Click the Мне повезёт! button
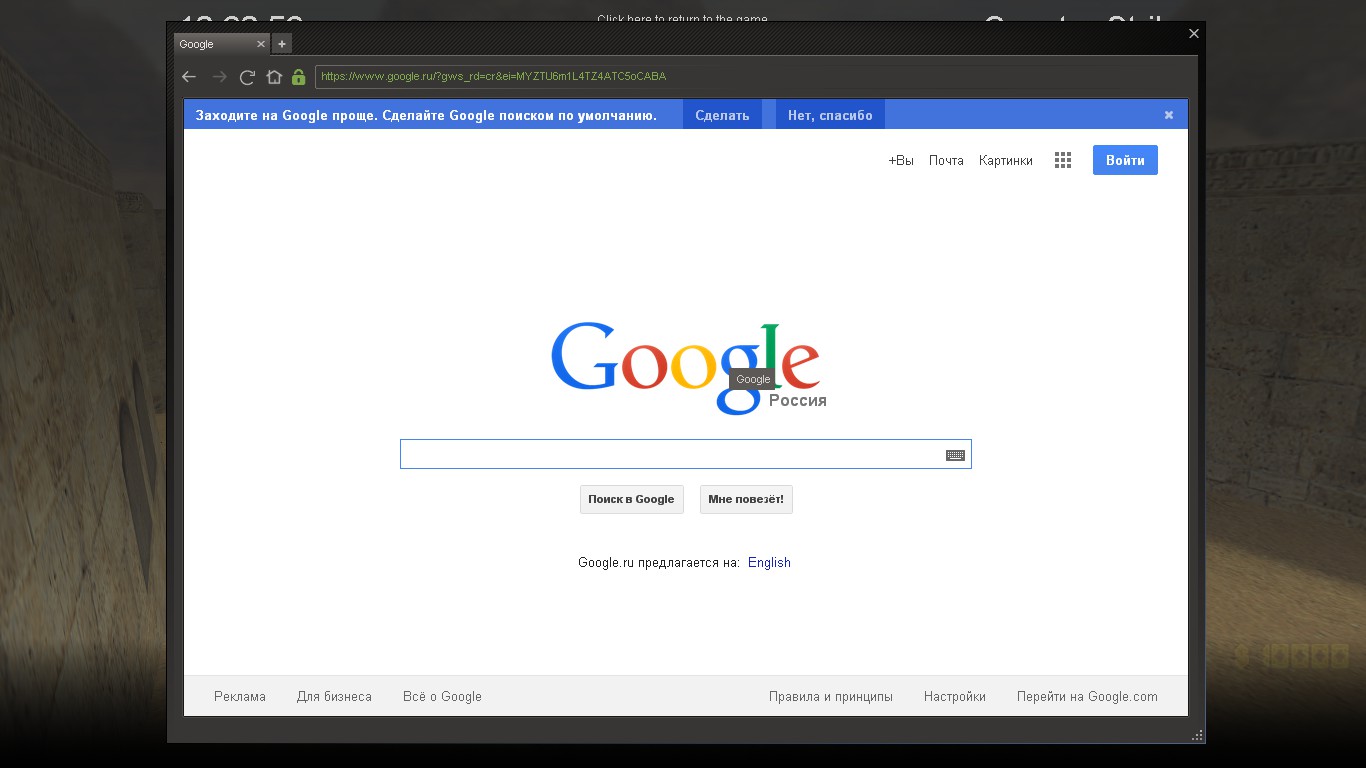This screenshot has width=1366, height=768. [x=746, y=500]
